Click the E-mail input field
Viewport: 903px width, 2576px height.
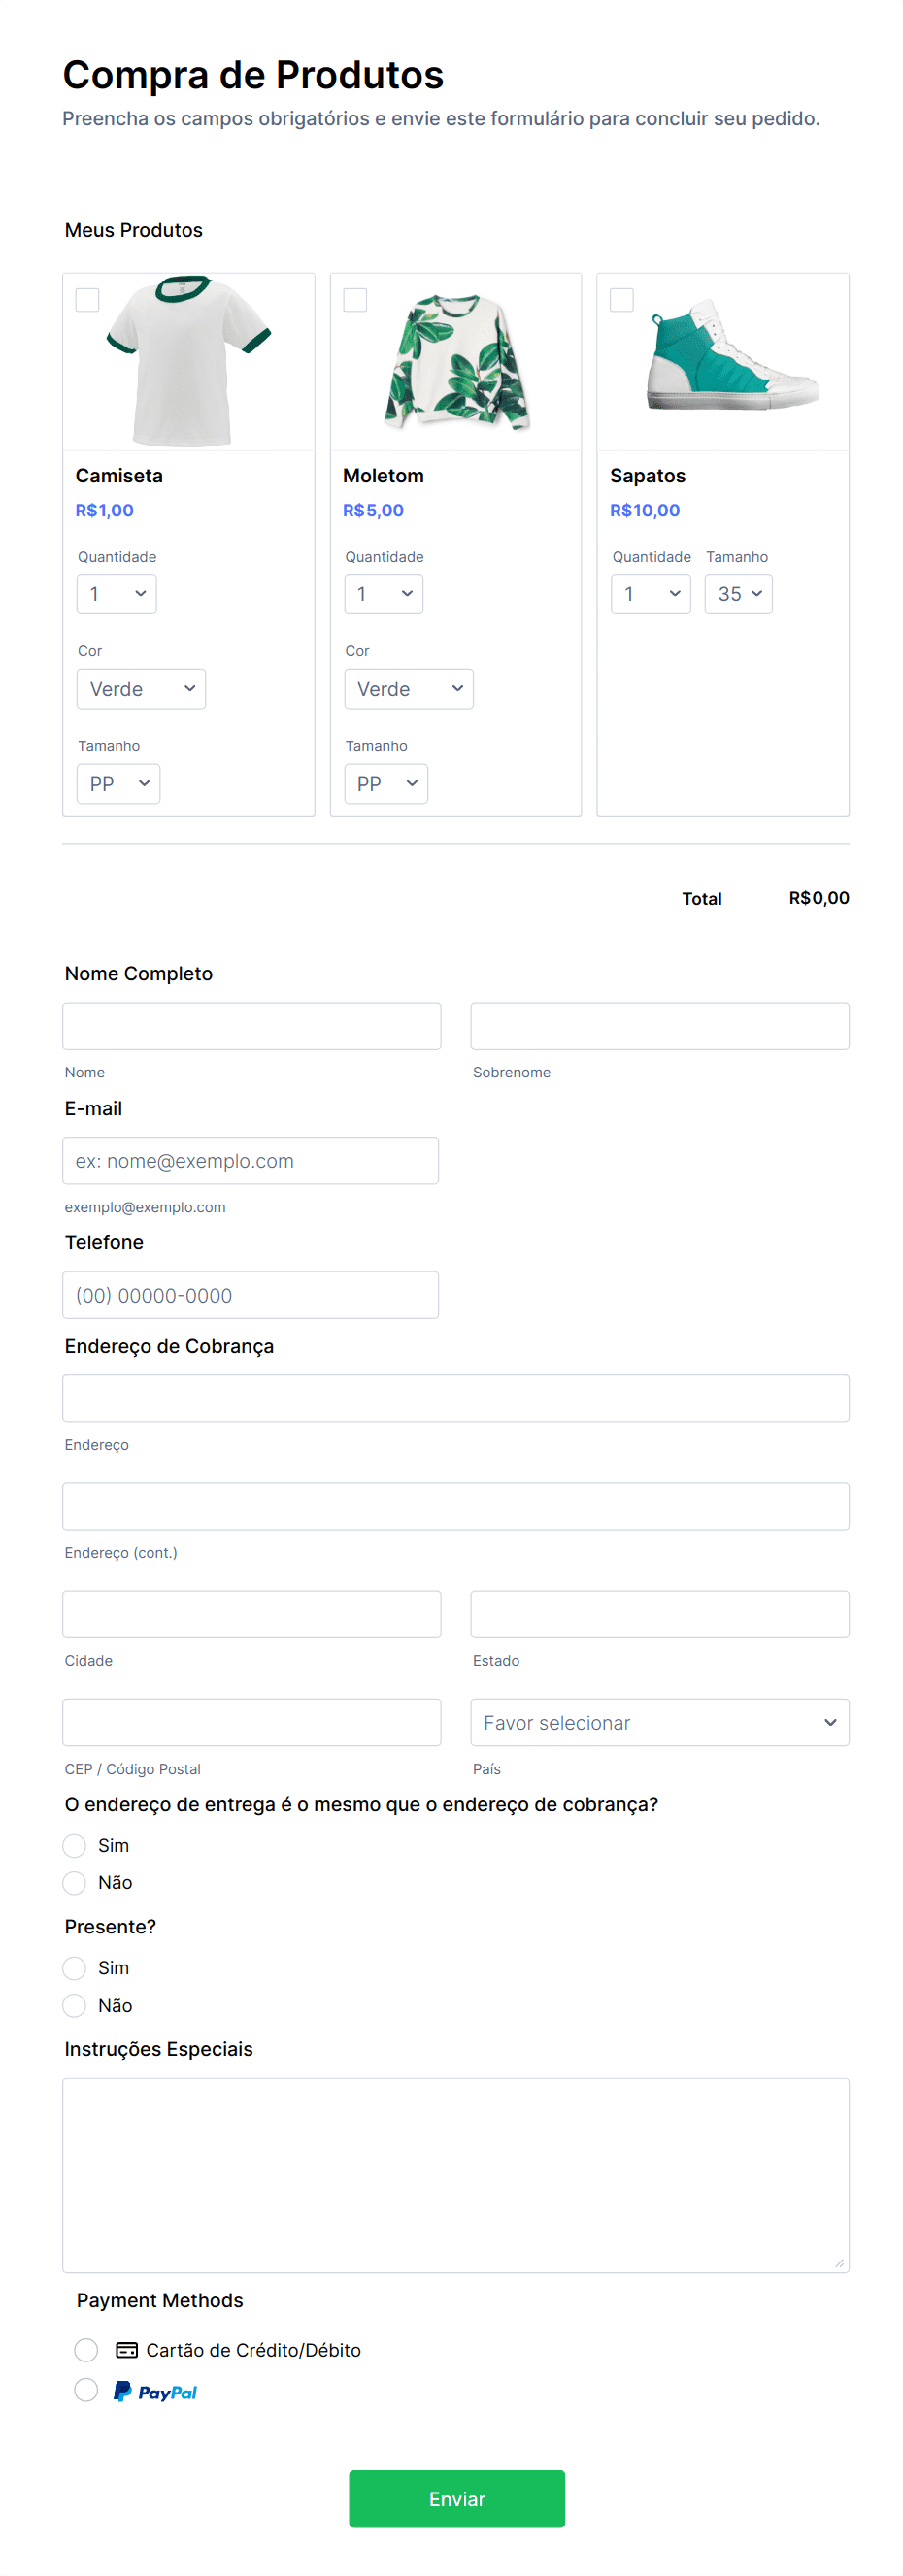pos(250,1160)
